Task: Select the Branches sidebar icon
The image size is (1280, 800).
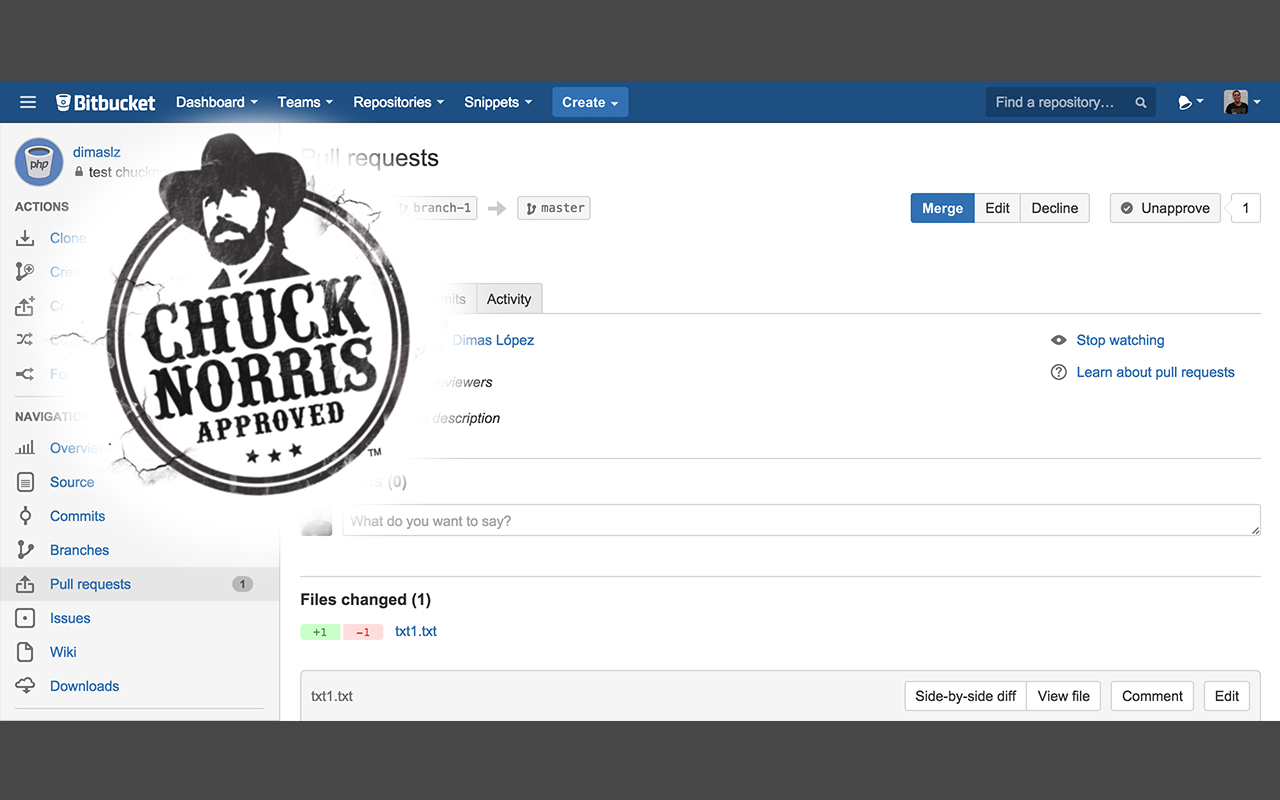Action: [24, 550]
